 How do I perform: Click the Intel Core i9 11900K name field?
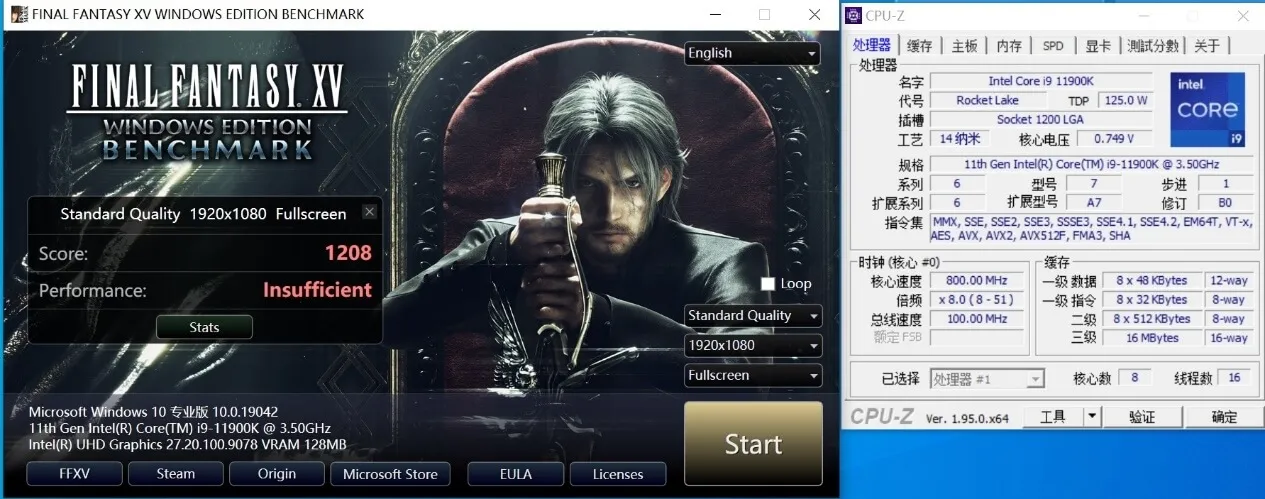point(1042,81)
